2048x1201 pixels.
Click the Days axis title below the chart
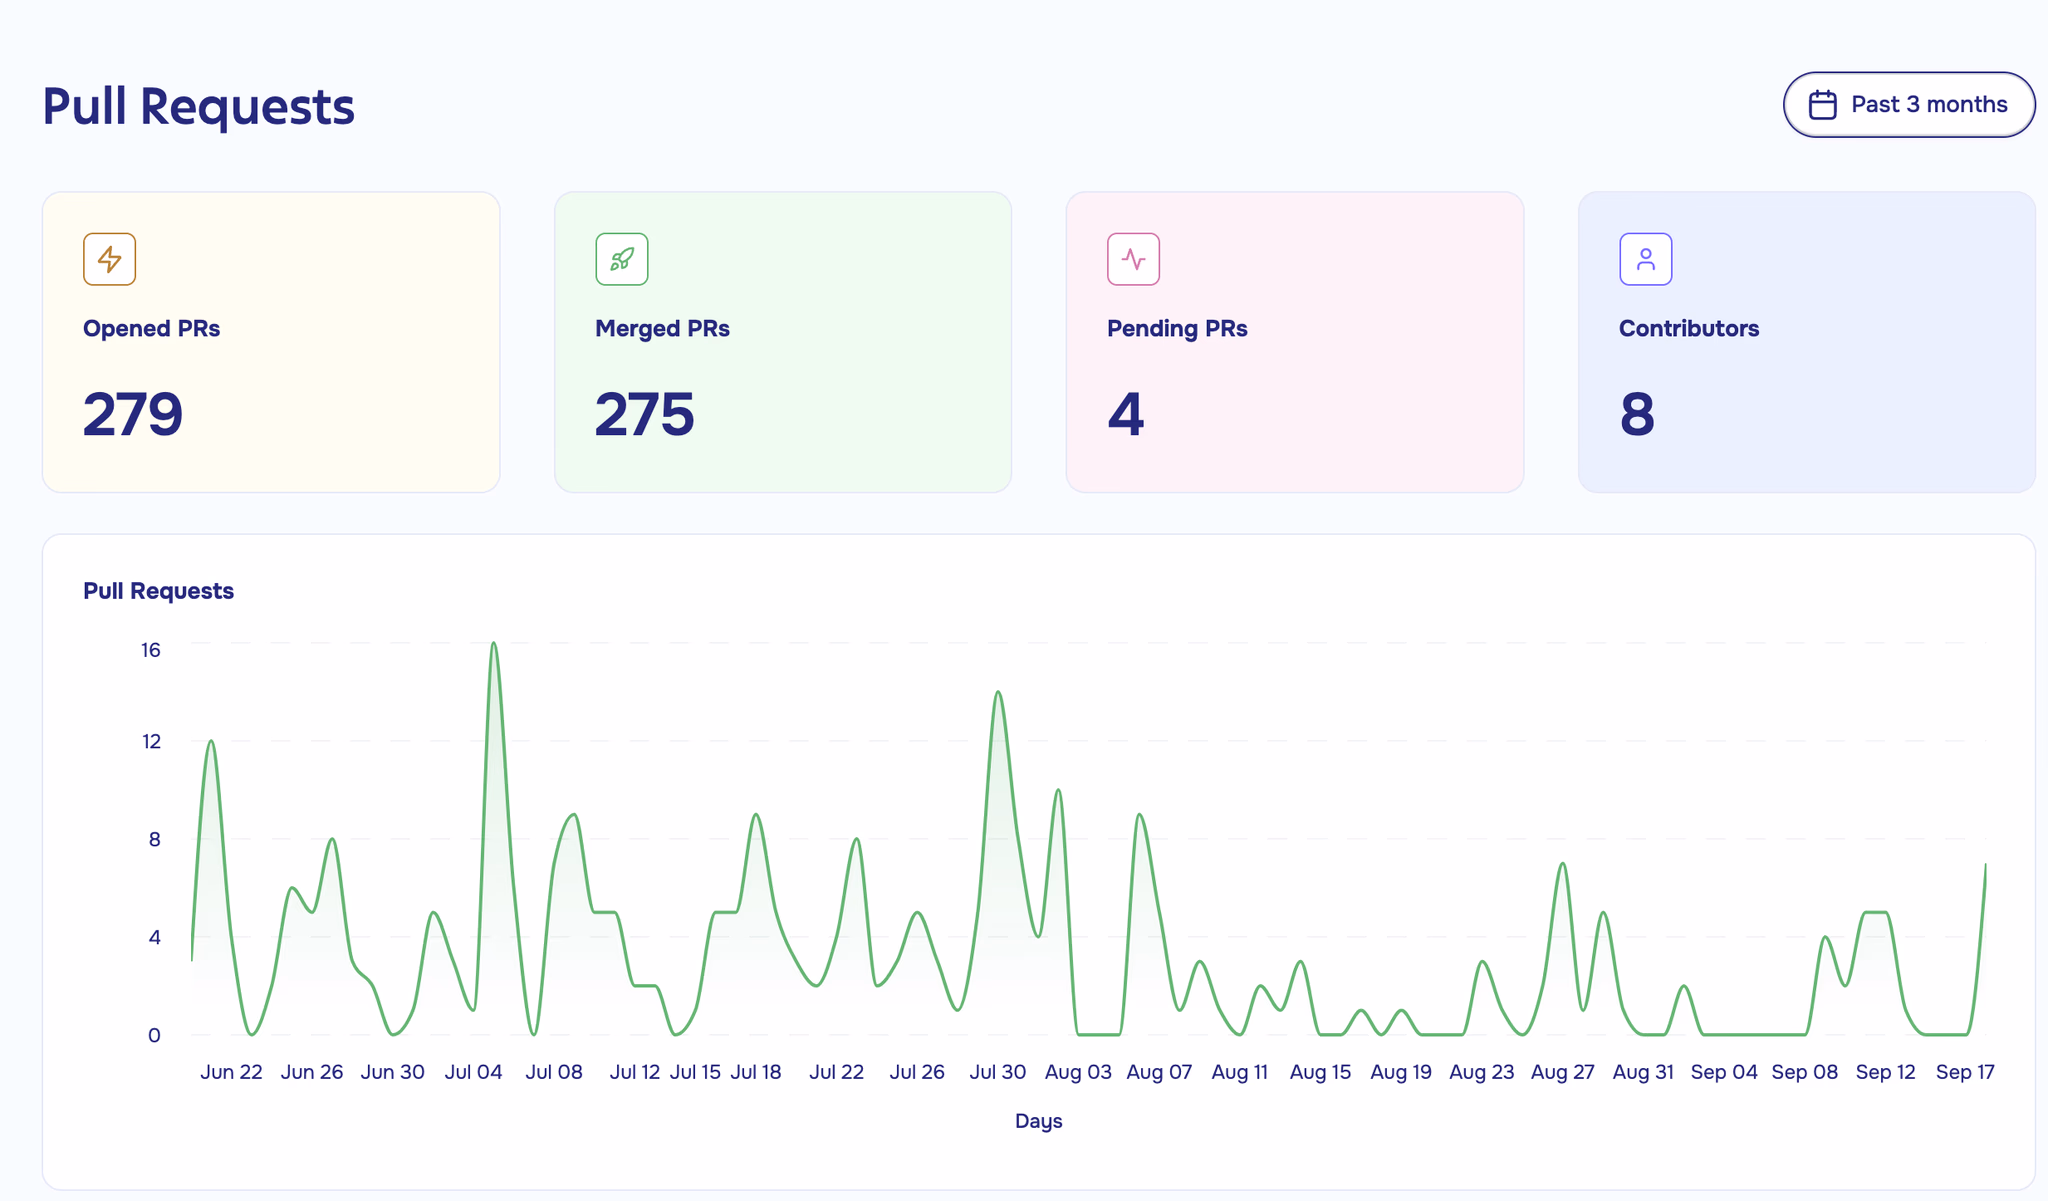[1039, 1121]
